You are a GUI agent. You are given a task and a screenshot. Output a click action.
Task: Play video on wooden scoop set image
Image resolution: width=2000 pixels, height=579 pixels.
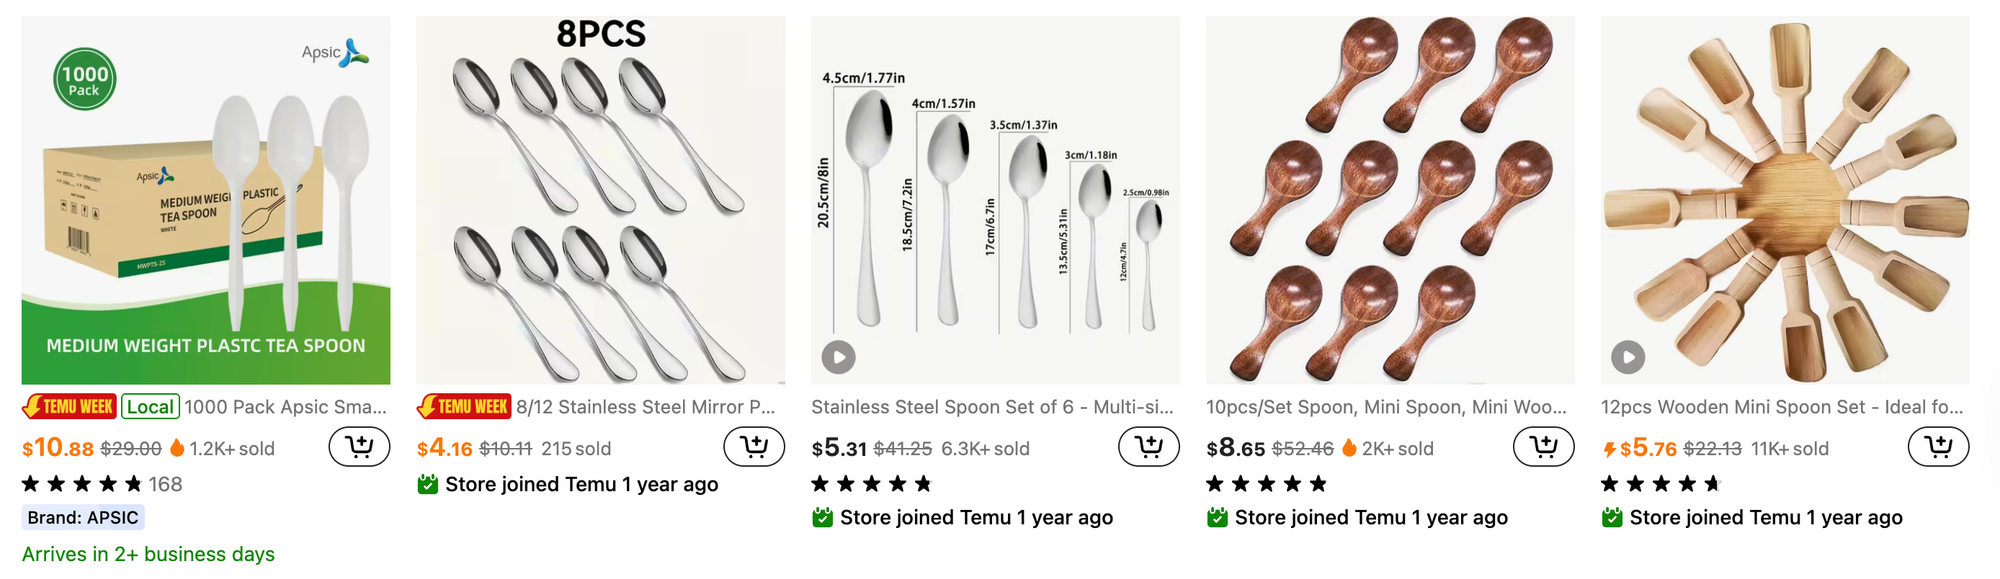(x=1628, y=357)
